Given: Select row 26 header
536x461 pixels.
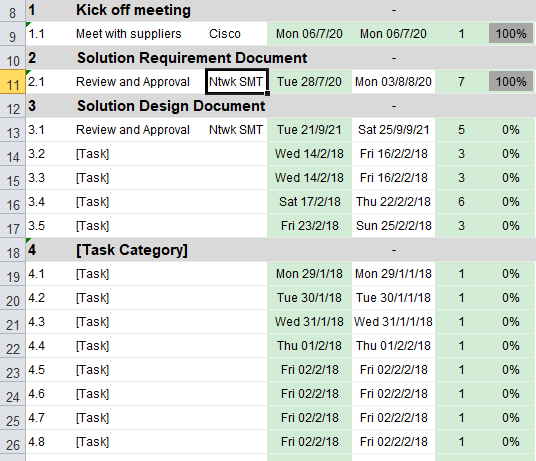Looking at the screenshot, I should (13, 442).
